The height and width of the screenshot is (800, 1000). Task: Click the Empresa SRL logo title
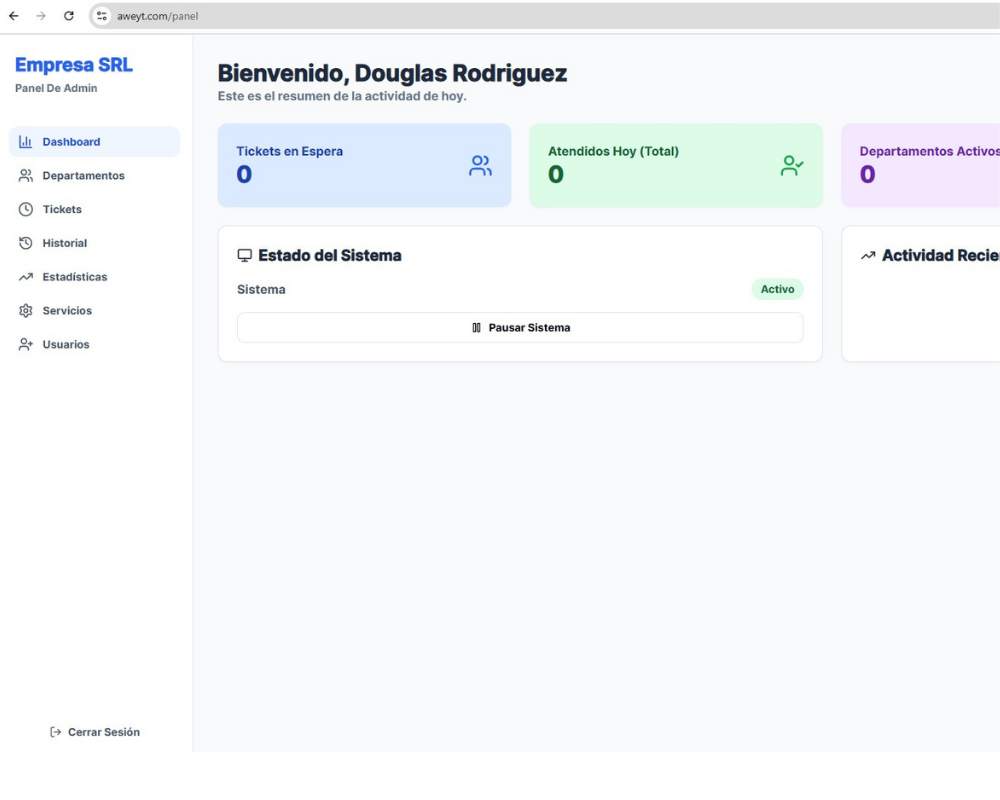(x=74, y=65)
